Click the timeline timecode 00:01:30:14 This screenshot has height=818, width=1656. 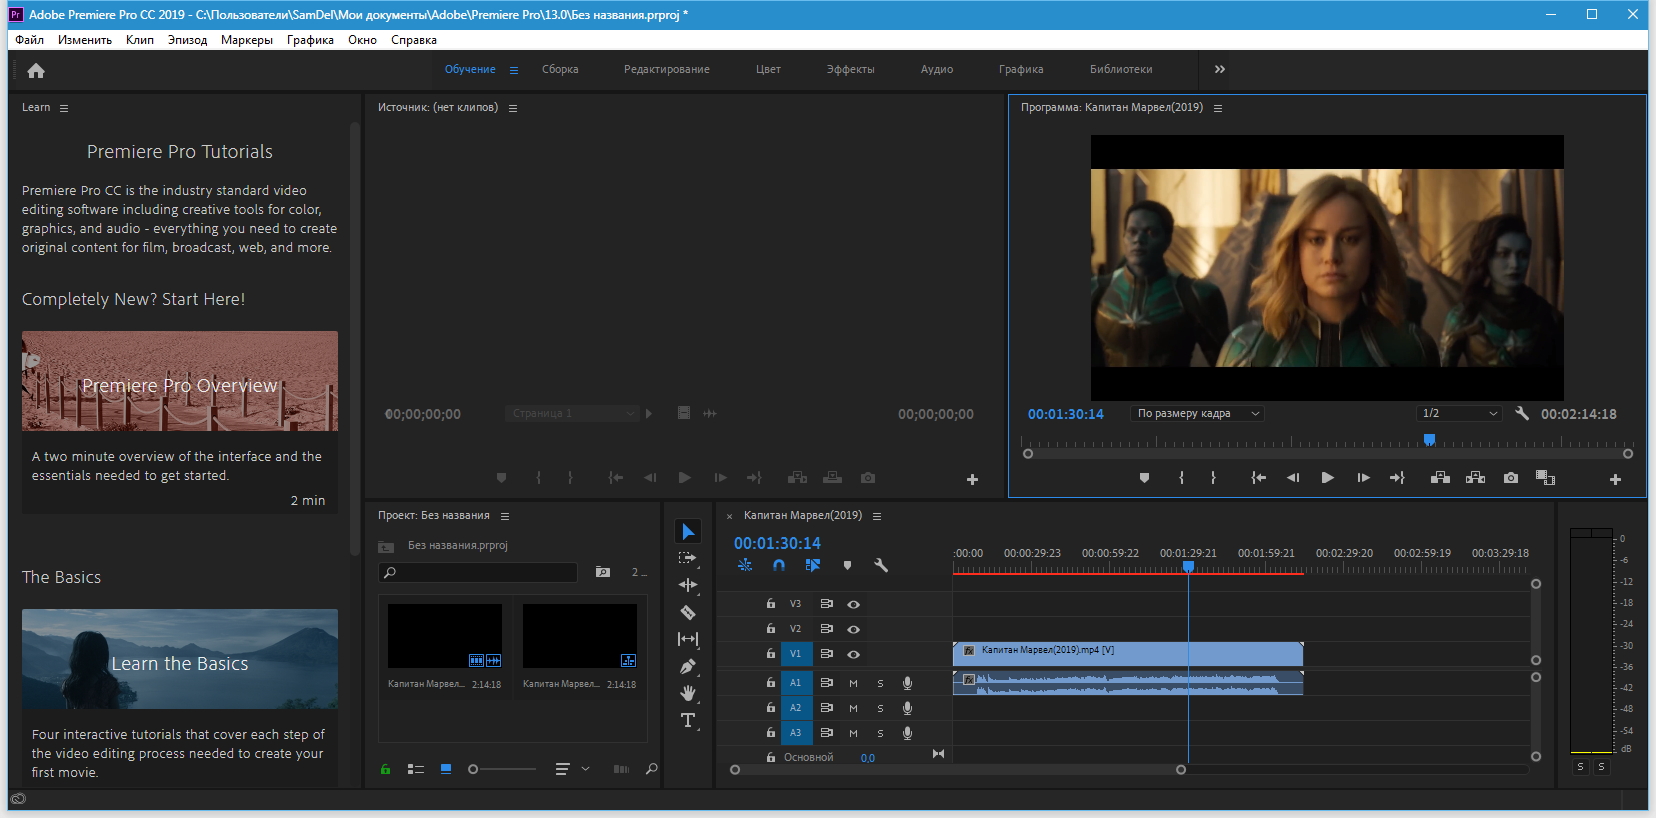tap(777, 543)
